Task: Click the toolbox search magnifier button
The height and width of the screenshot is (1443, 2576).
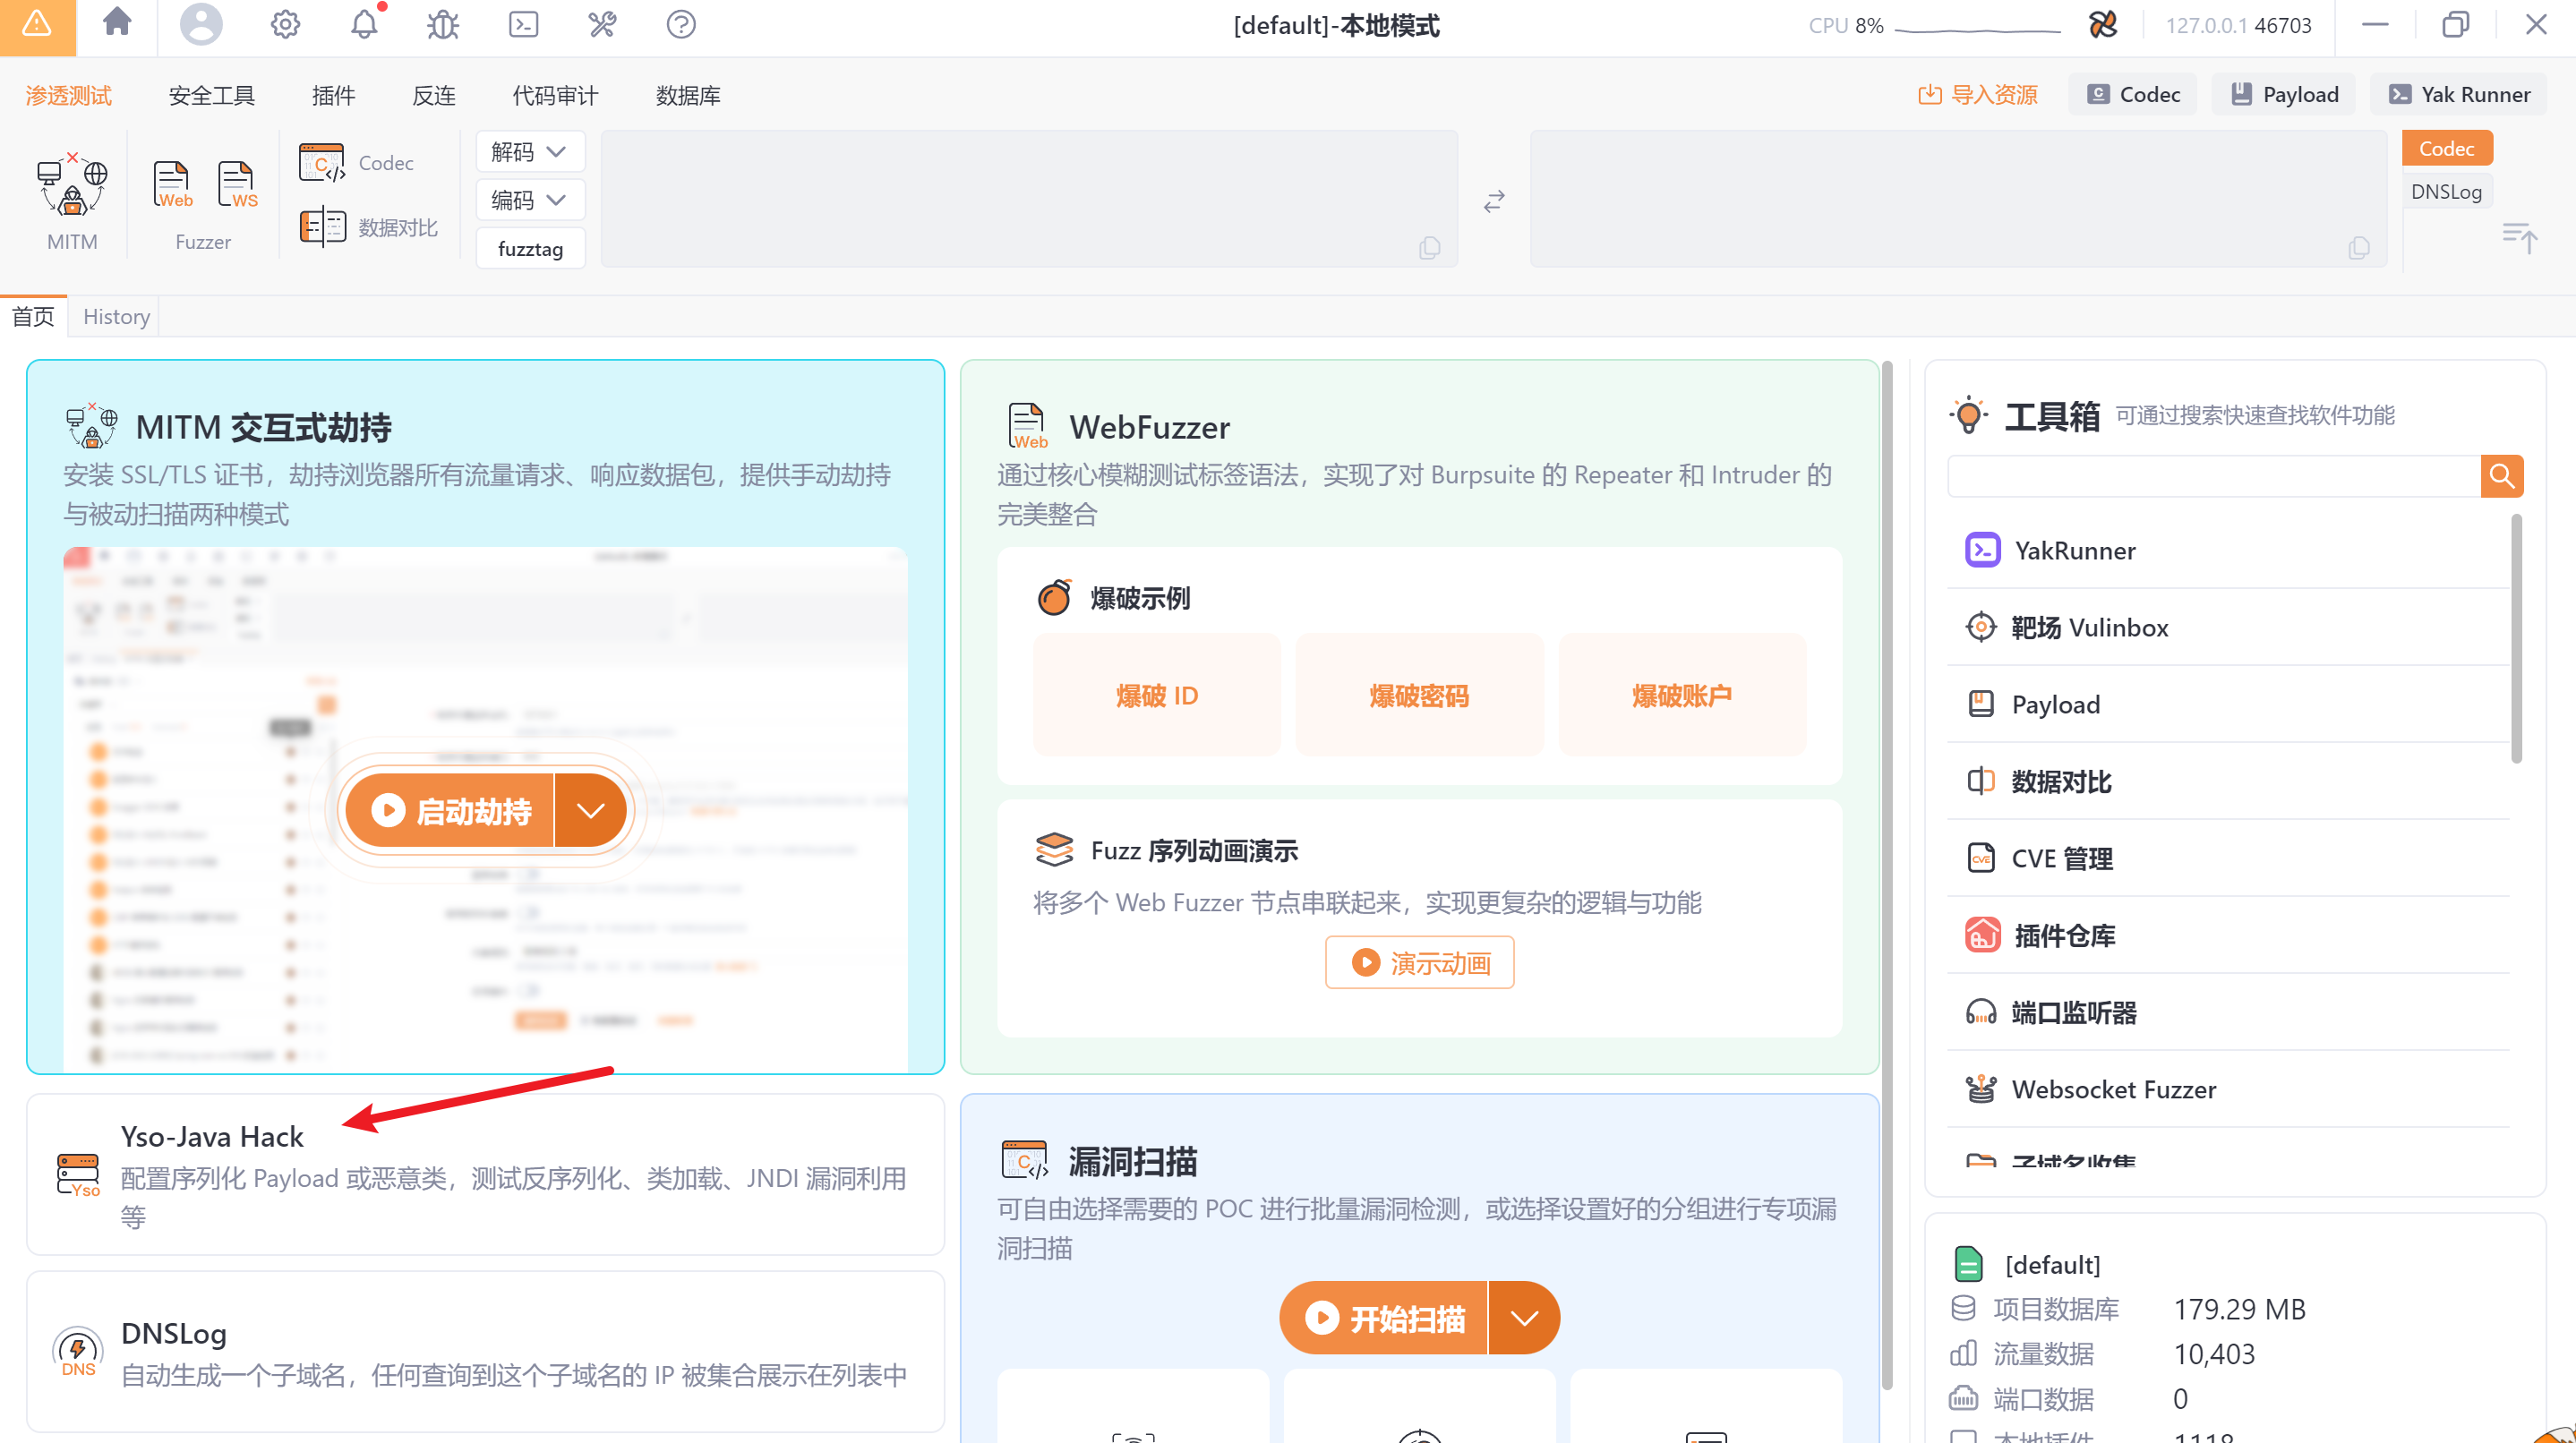Action: coord(2501,476)
